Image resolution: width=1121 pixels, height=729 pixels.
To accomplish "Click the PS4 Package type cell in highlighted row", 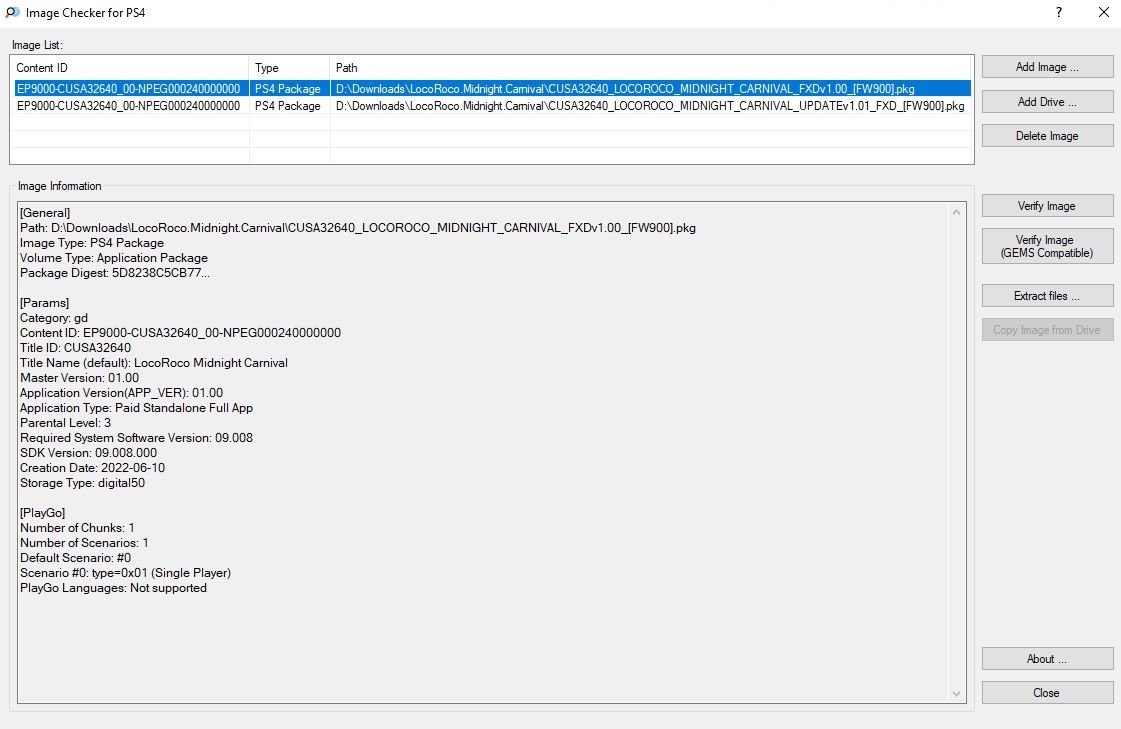I will (x=287, y=89).
